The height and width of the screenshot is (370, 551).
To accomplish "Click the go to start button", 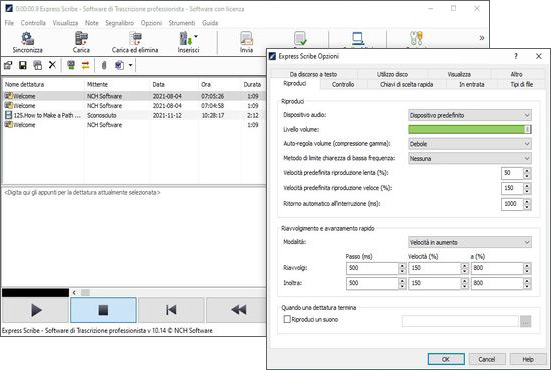I will 171,310.
